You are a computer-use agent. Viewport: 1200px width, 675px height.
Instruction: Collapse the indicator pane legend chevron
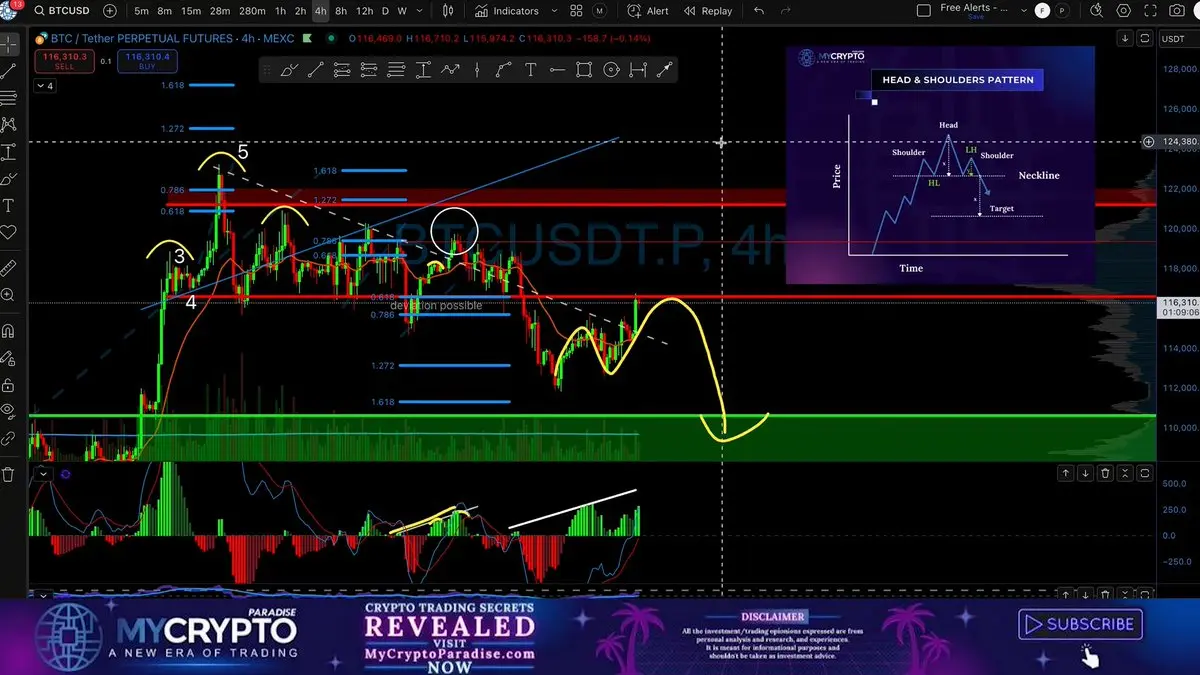(43, 475)
